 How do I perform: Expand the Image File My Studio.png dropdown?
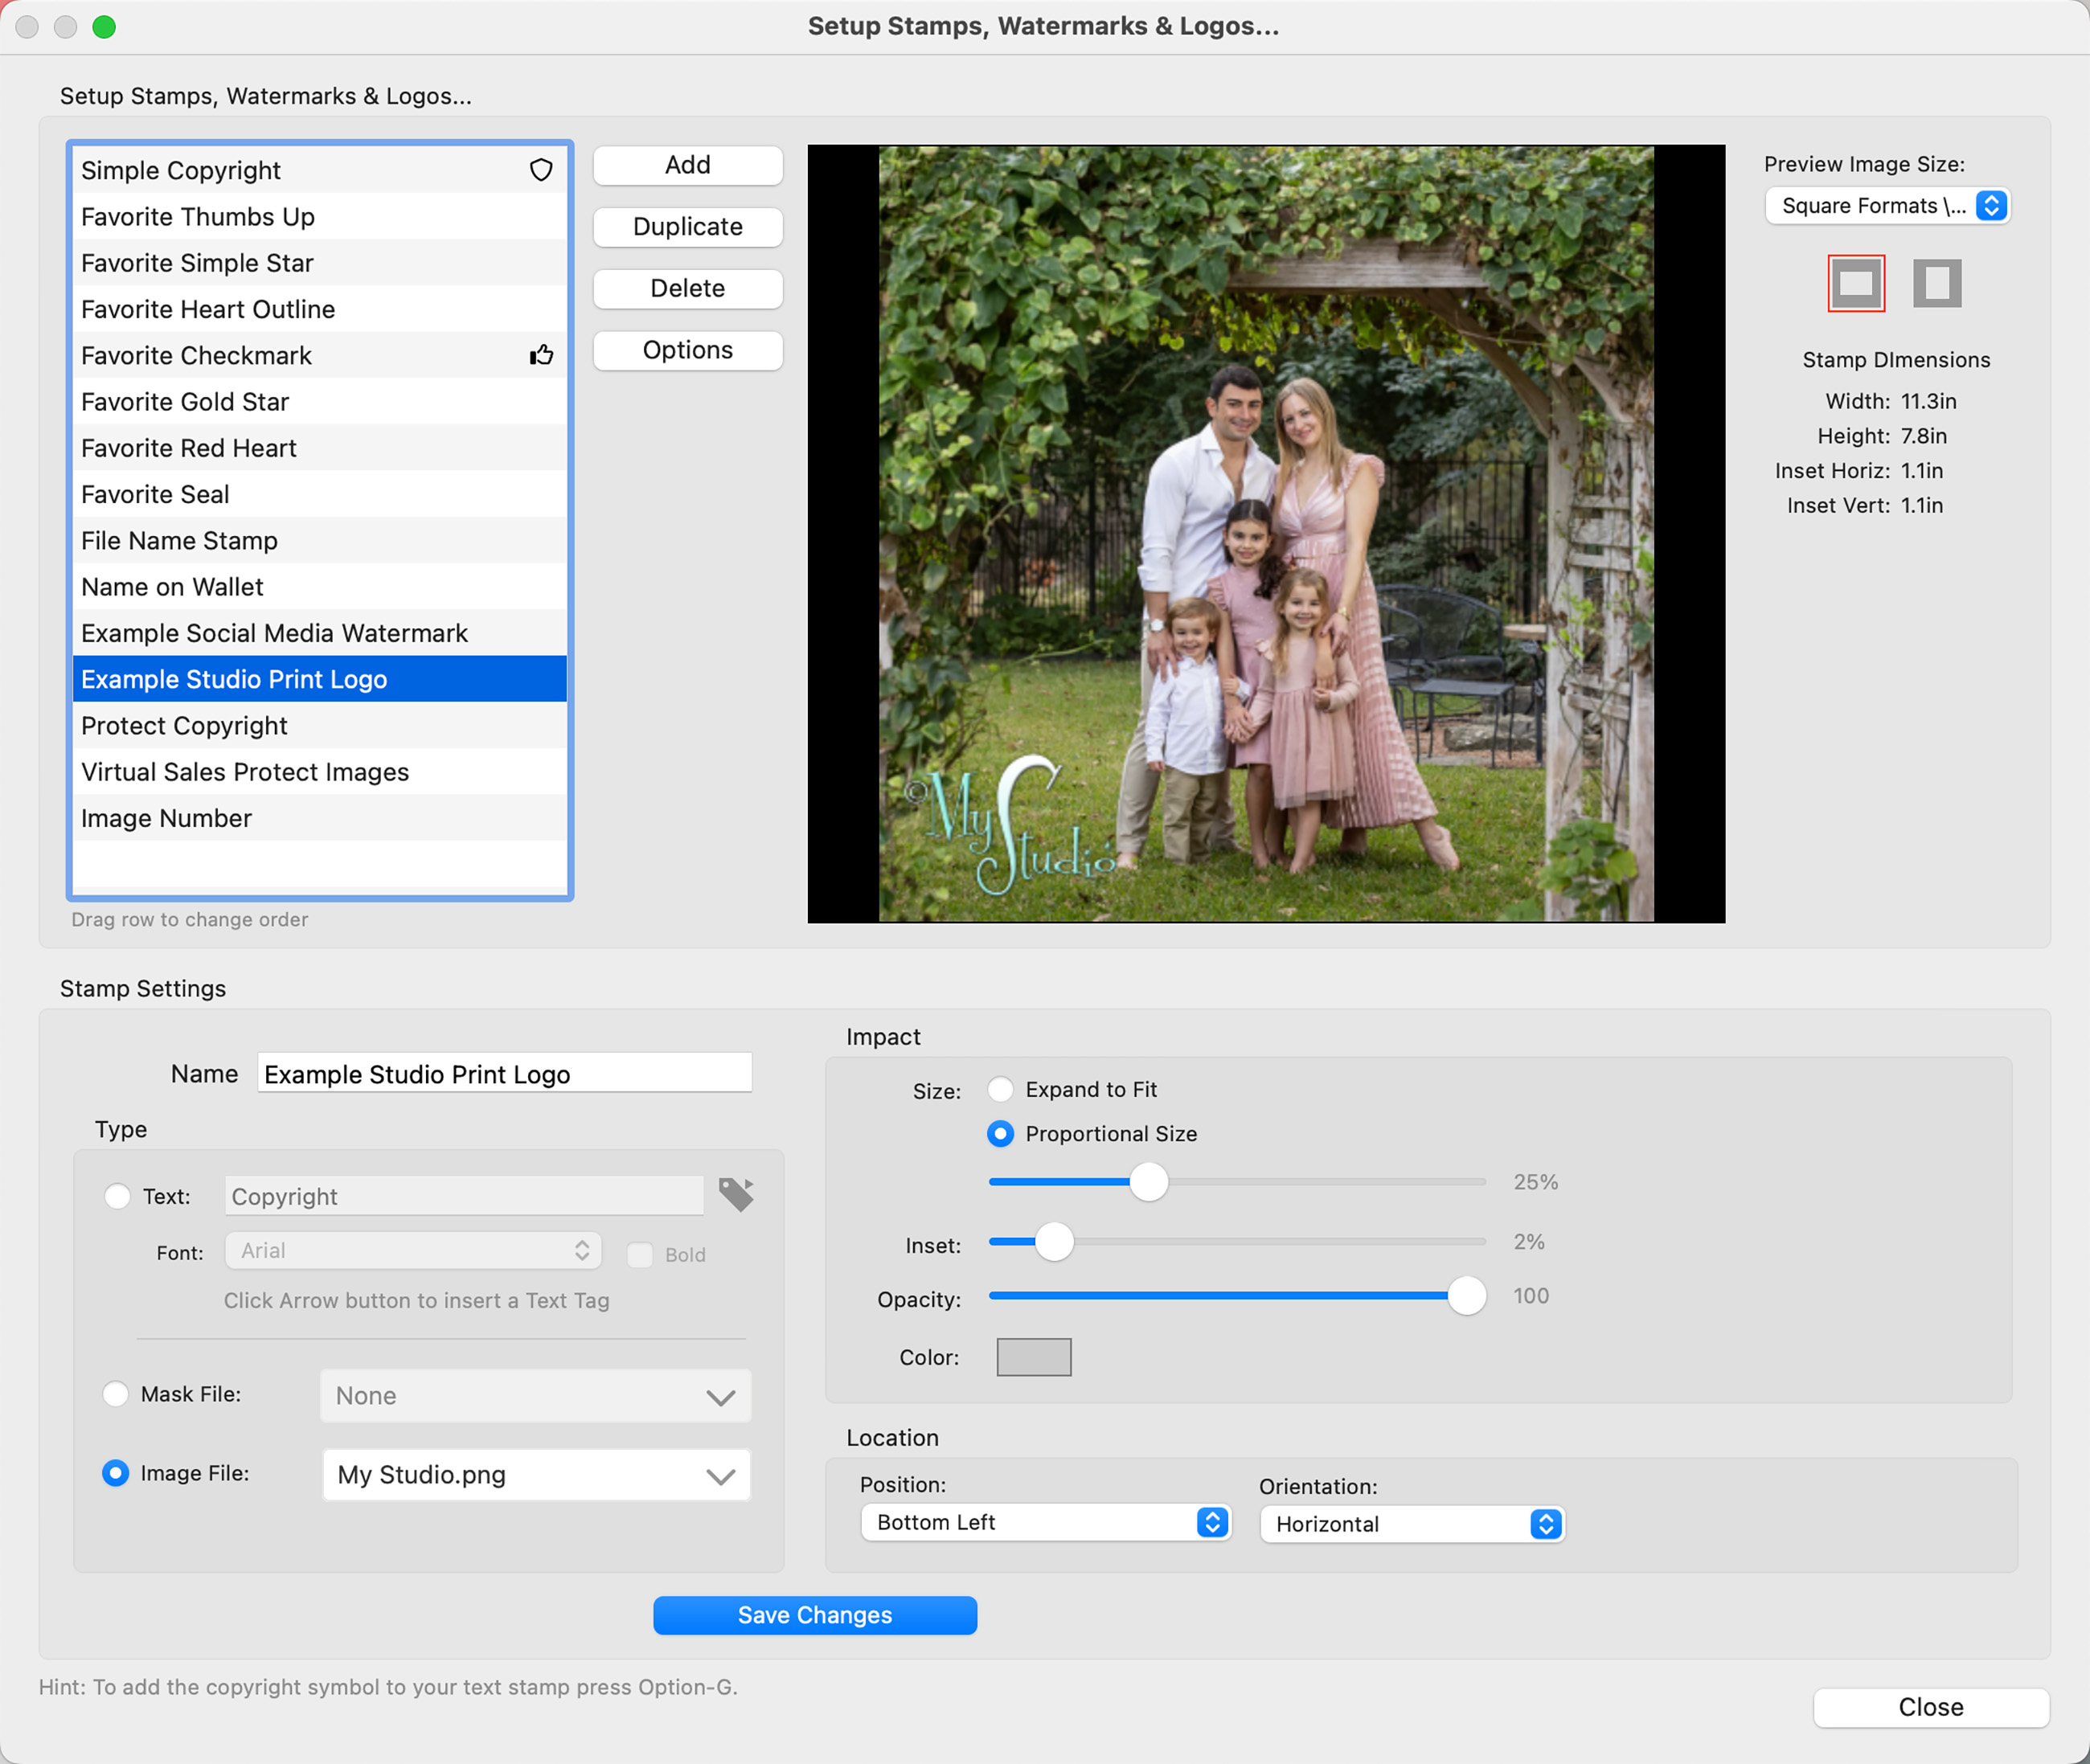pos(536,1475)
